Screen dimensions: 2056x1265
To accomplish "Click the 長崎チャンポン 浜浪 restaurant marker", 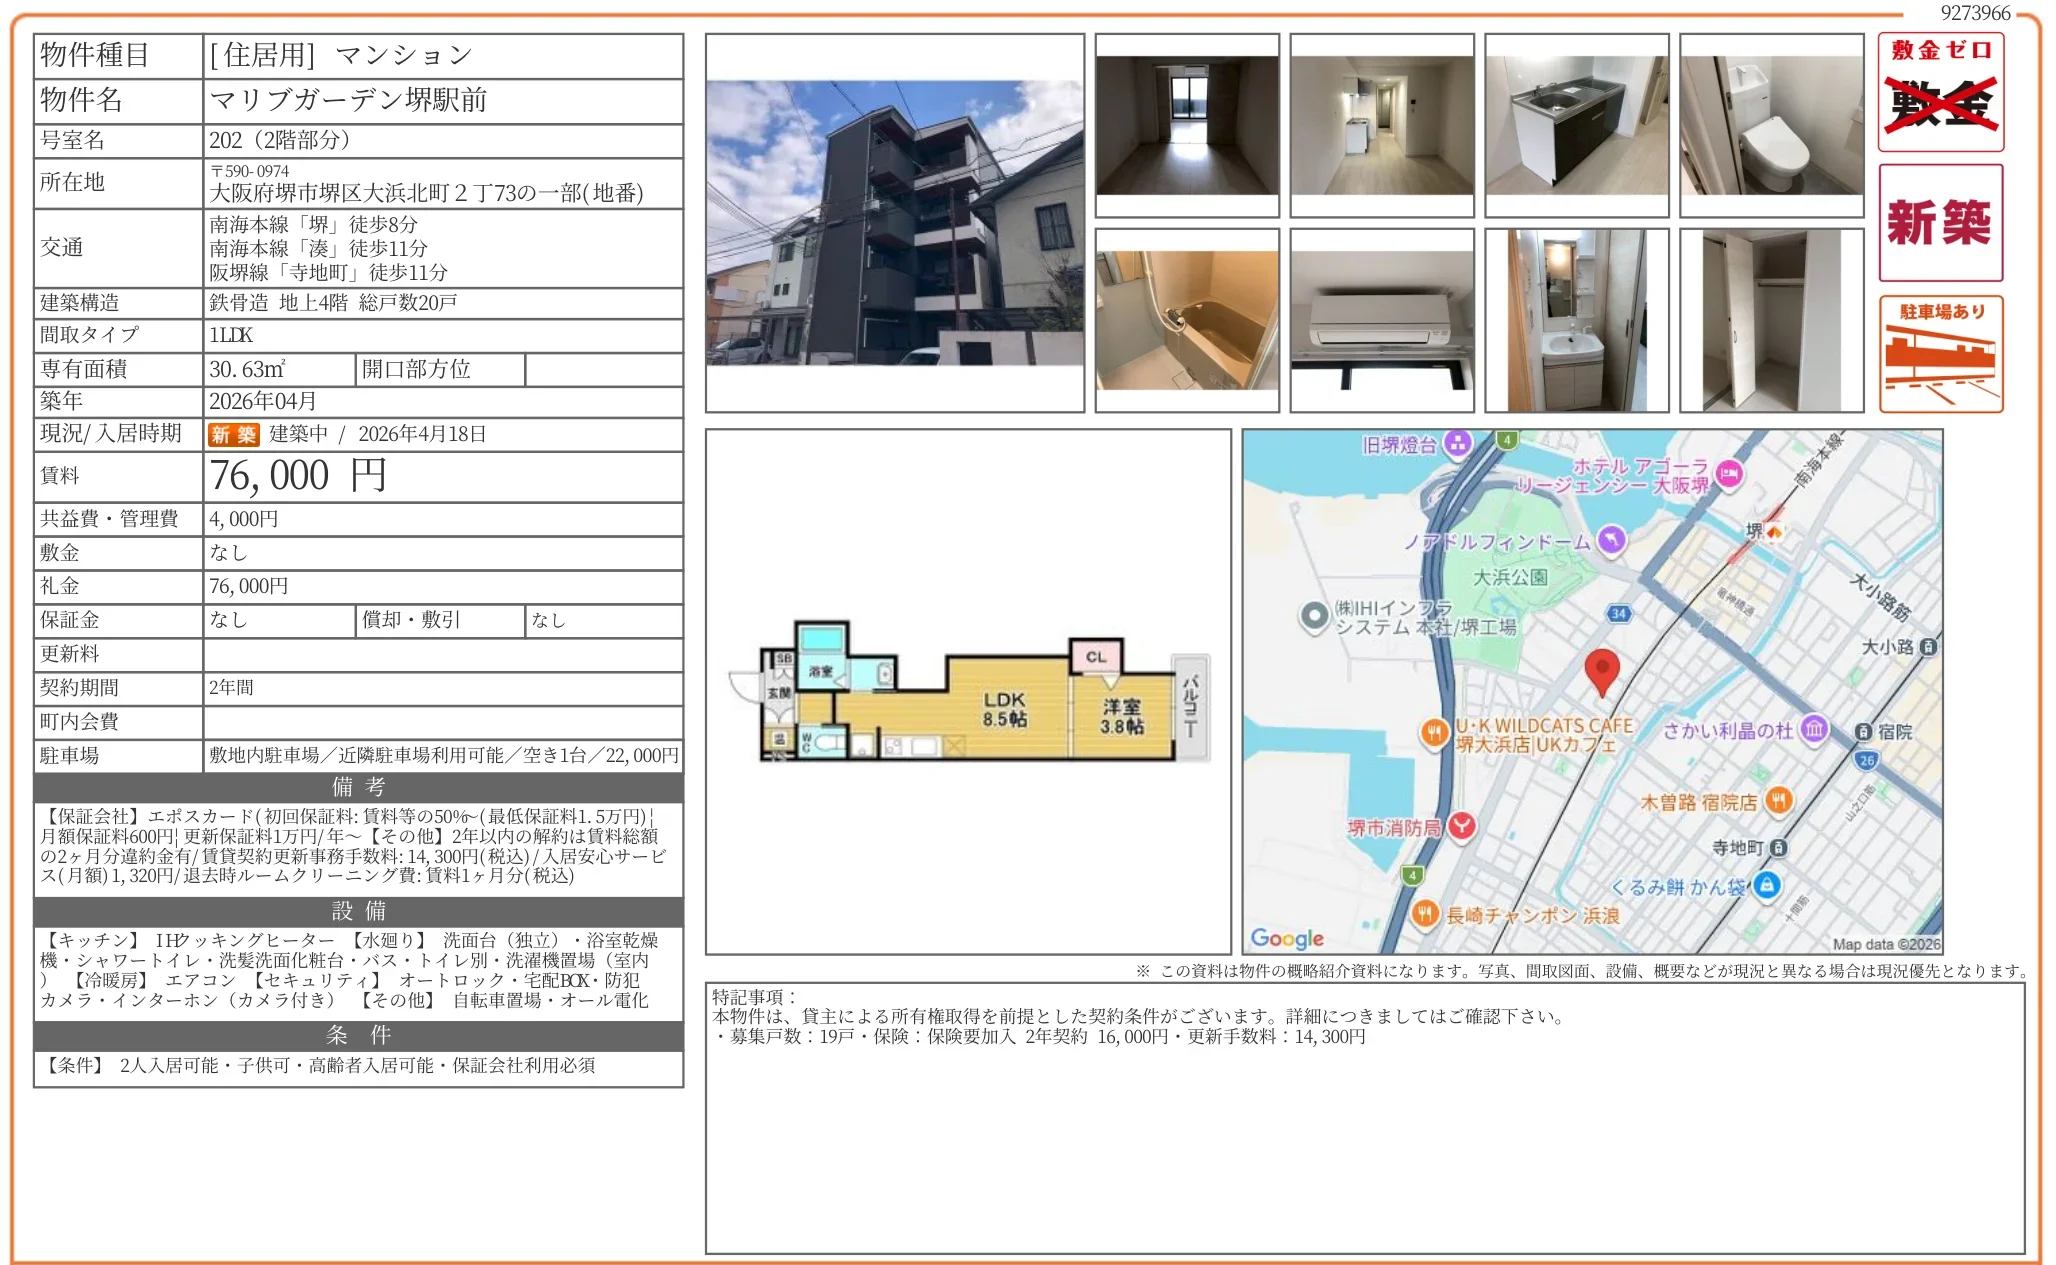I will [1425, 914].
